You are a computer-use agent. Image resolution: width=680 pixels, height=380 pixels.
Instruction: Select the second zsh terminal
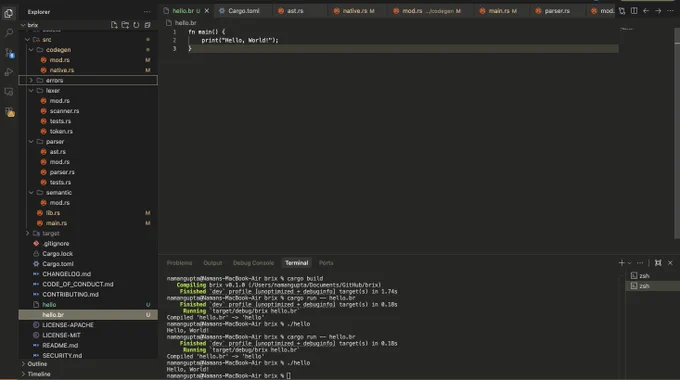point(652,286)
